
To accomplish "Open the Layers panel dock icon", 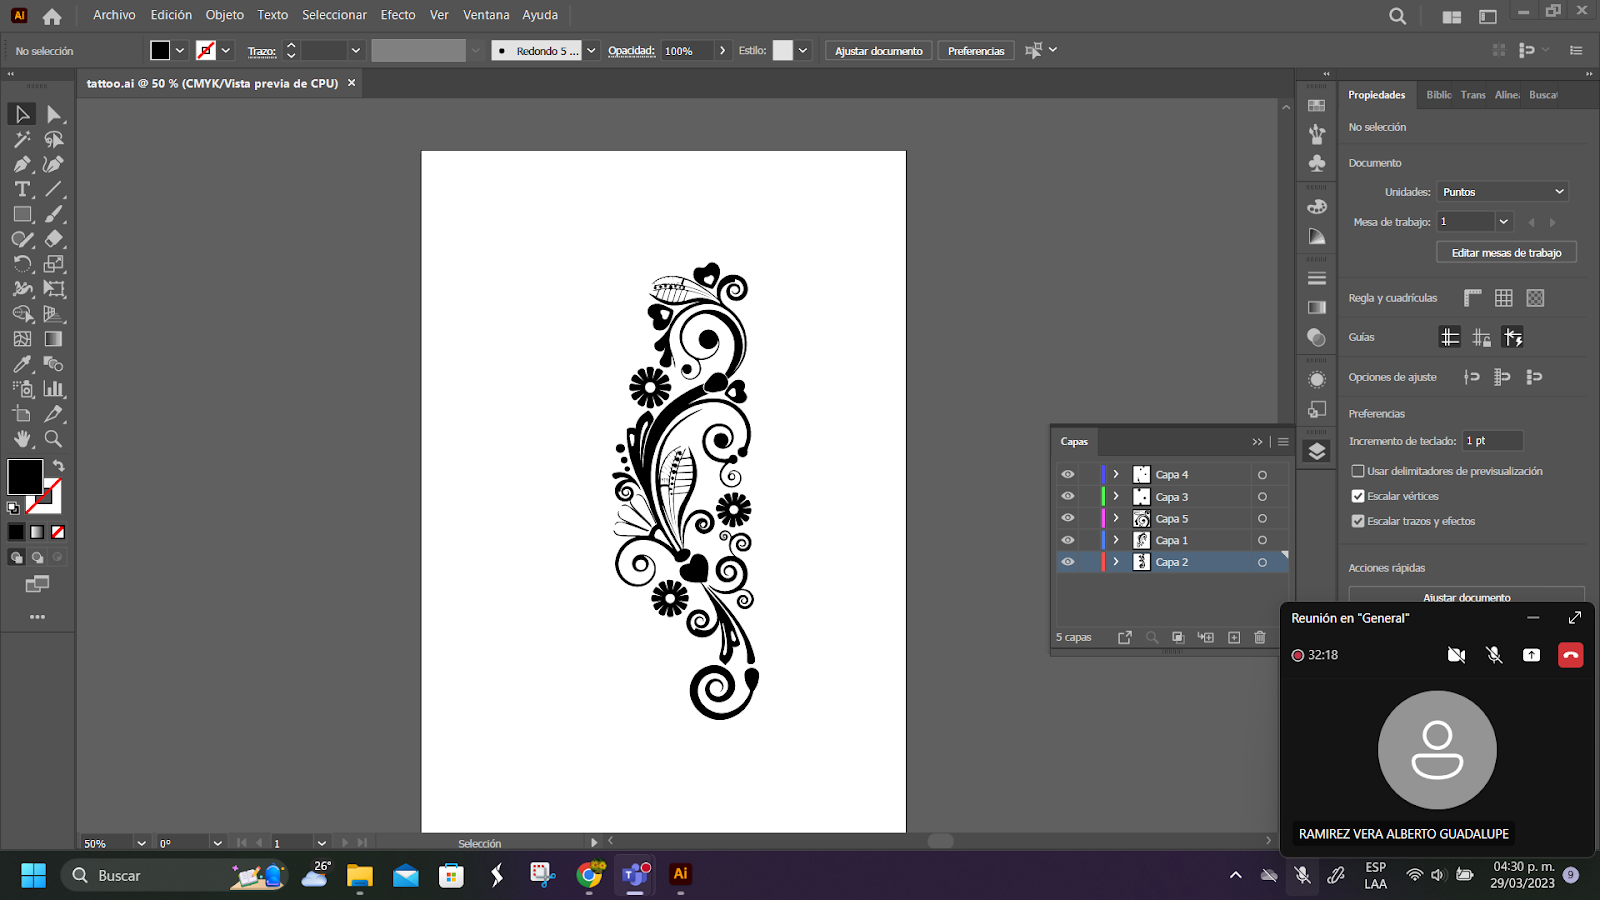I will coord(1317,451).
